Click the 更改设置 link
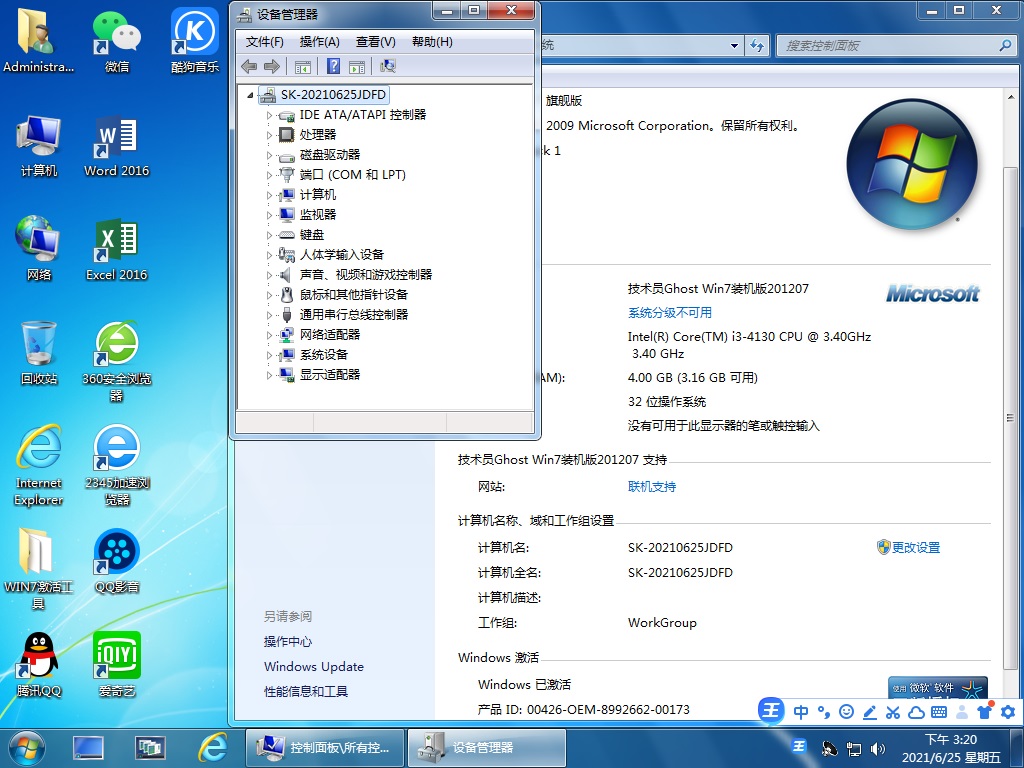 point(915,548)
